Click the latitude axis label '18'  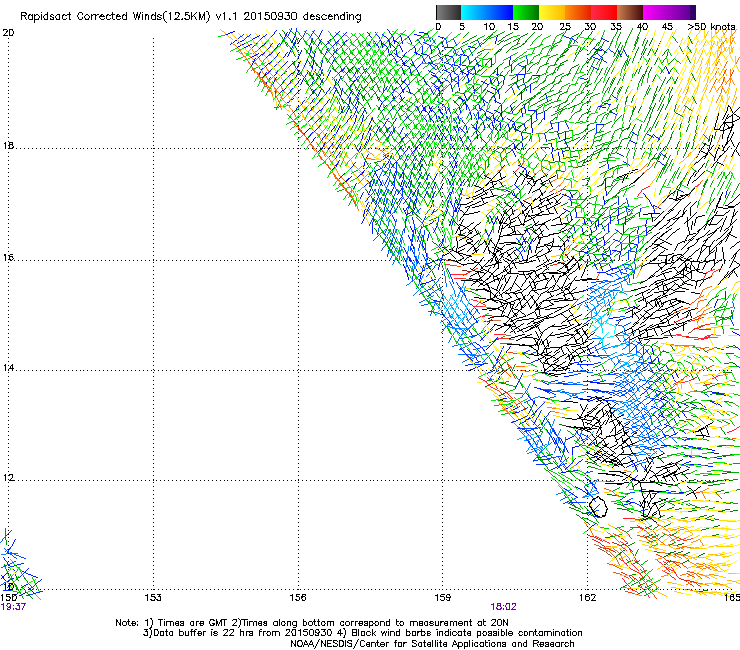click(x=8, y=145)
